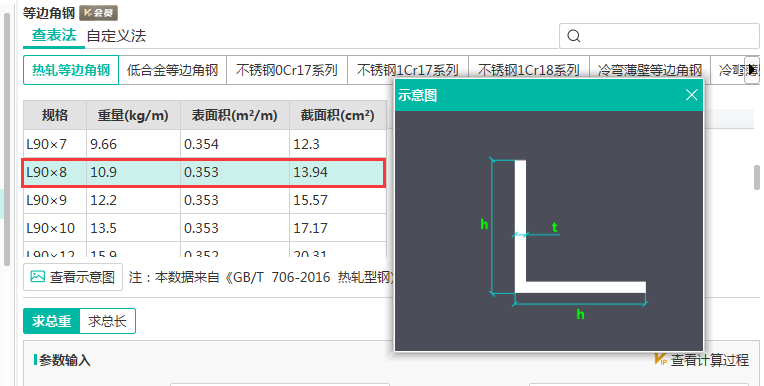764x386 pixels.
Task: Click the right vertical scrollbar thumb
Action: pos(757,177)
